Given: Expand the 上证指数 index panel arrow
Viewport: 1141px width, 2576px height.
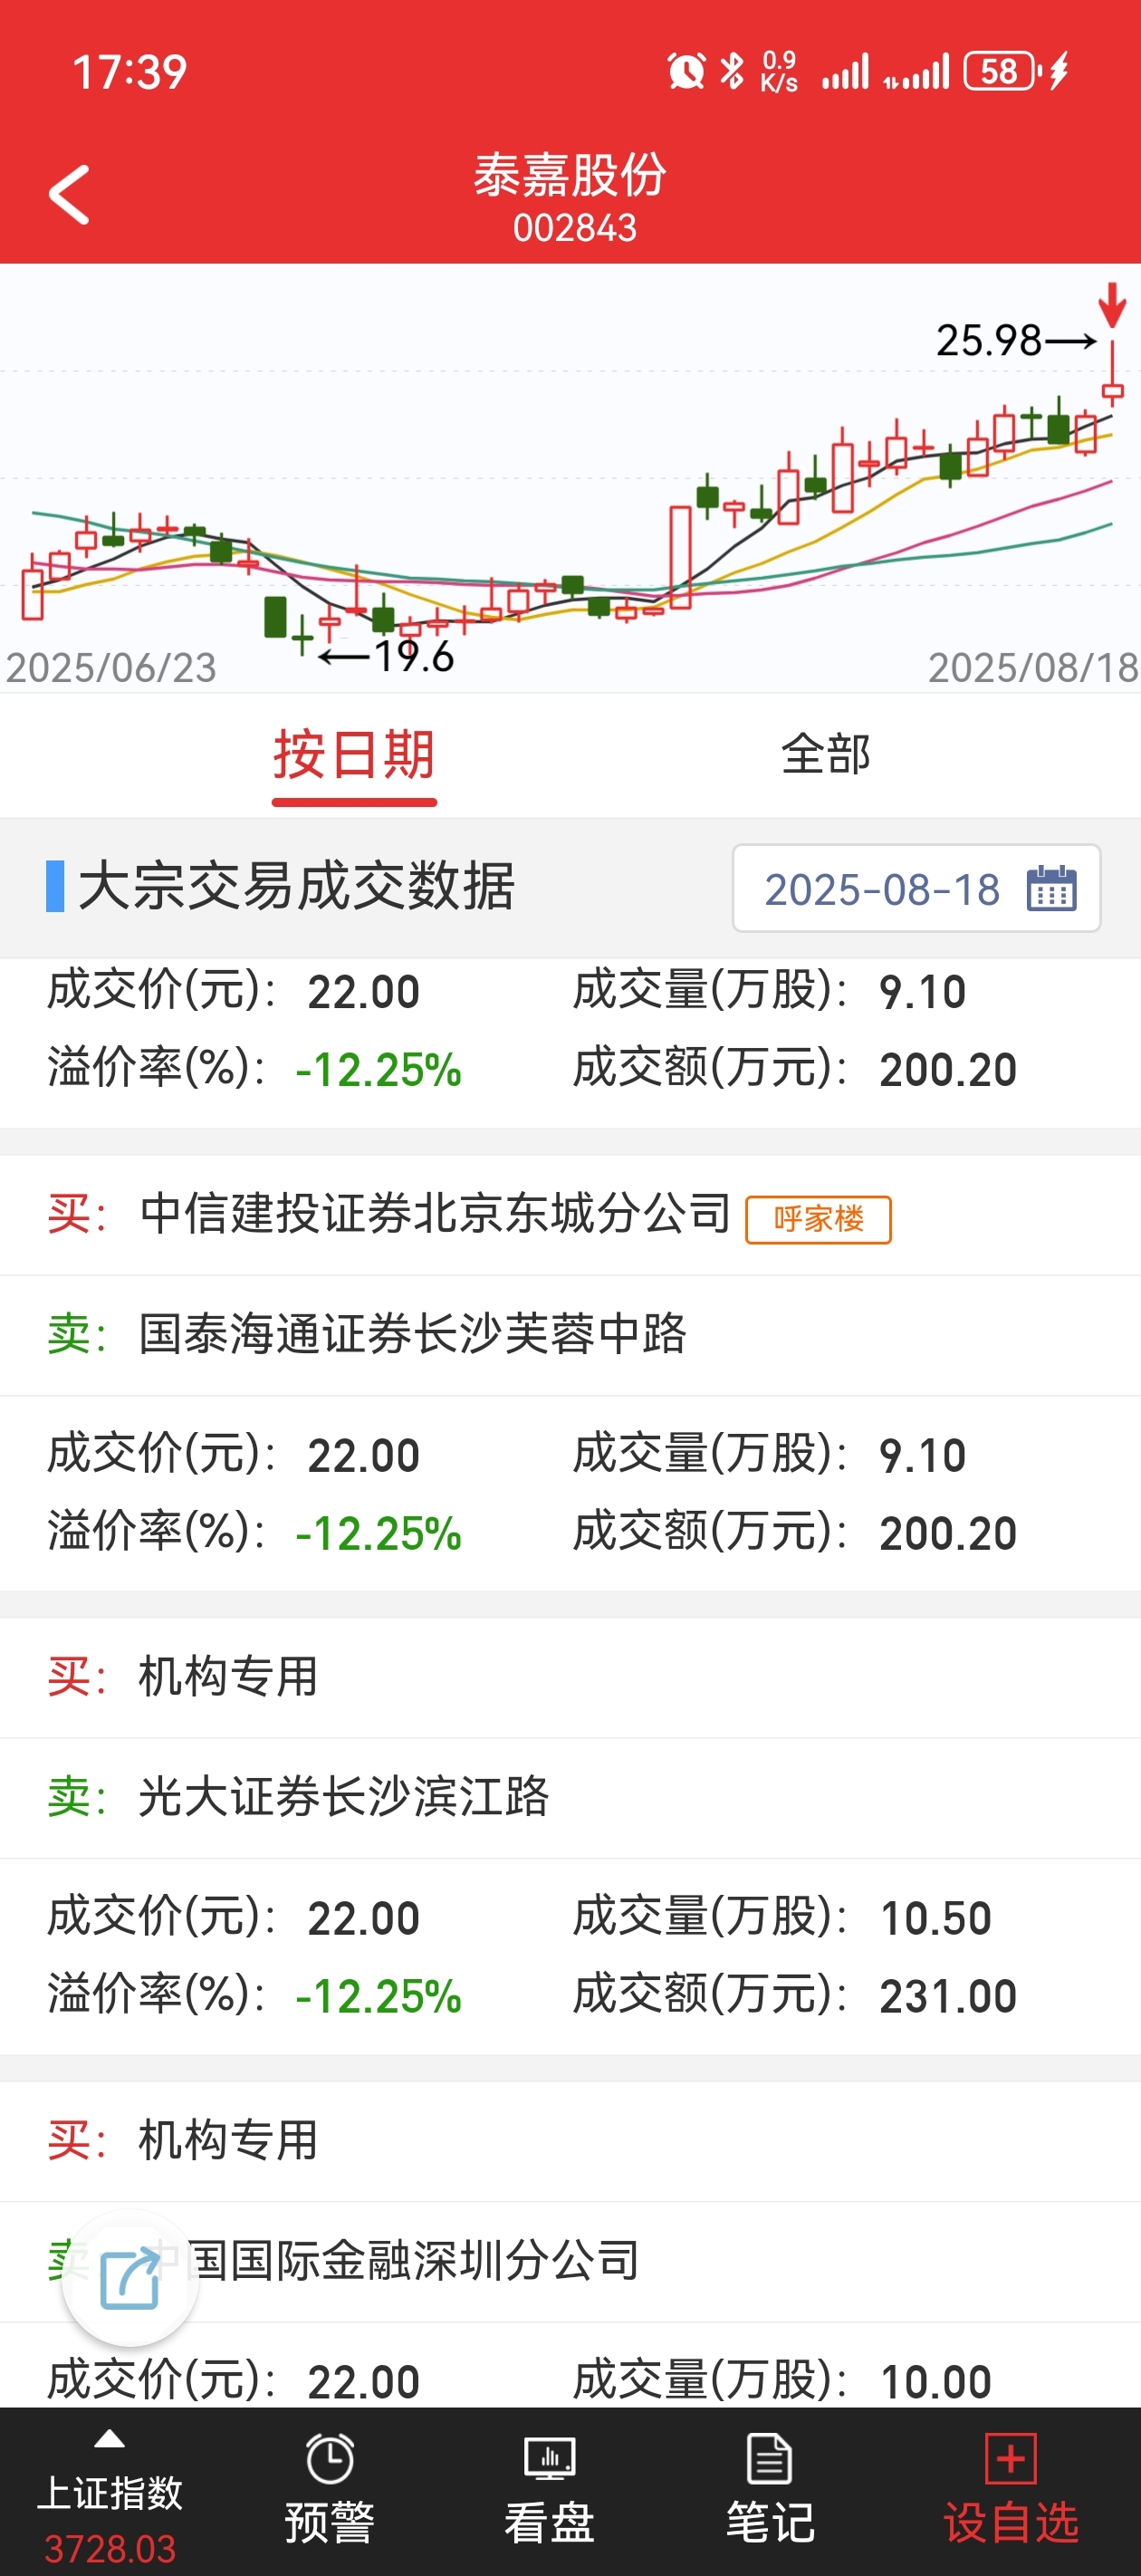Looking at the screenshot, I should pyautogui.click(x=109, y=2439).
